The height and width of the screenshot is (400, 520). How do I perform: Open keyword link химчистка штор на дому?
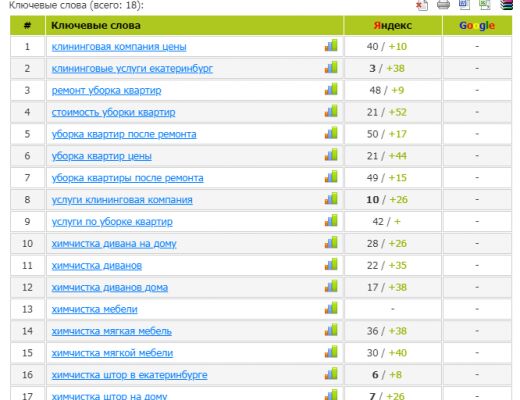click(x=109, y=396)
